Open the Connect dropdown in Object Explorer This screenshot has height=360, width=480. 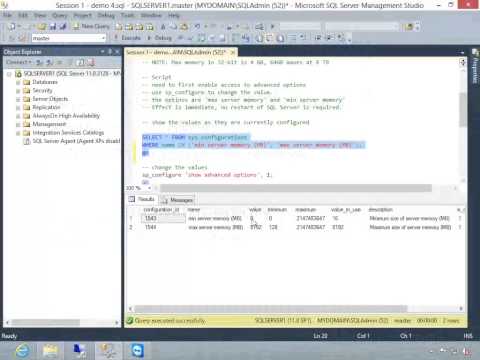tap(19, 62)
